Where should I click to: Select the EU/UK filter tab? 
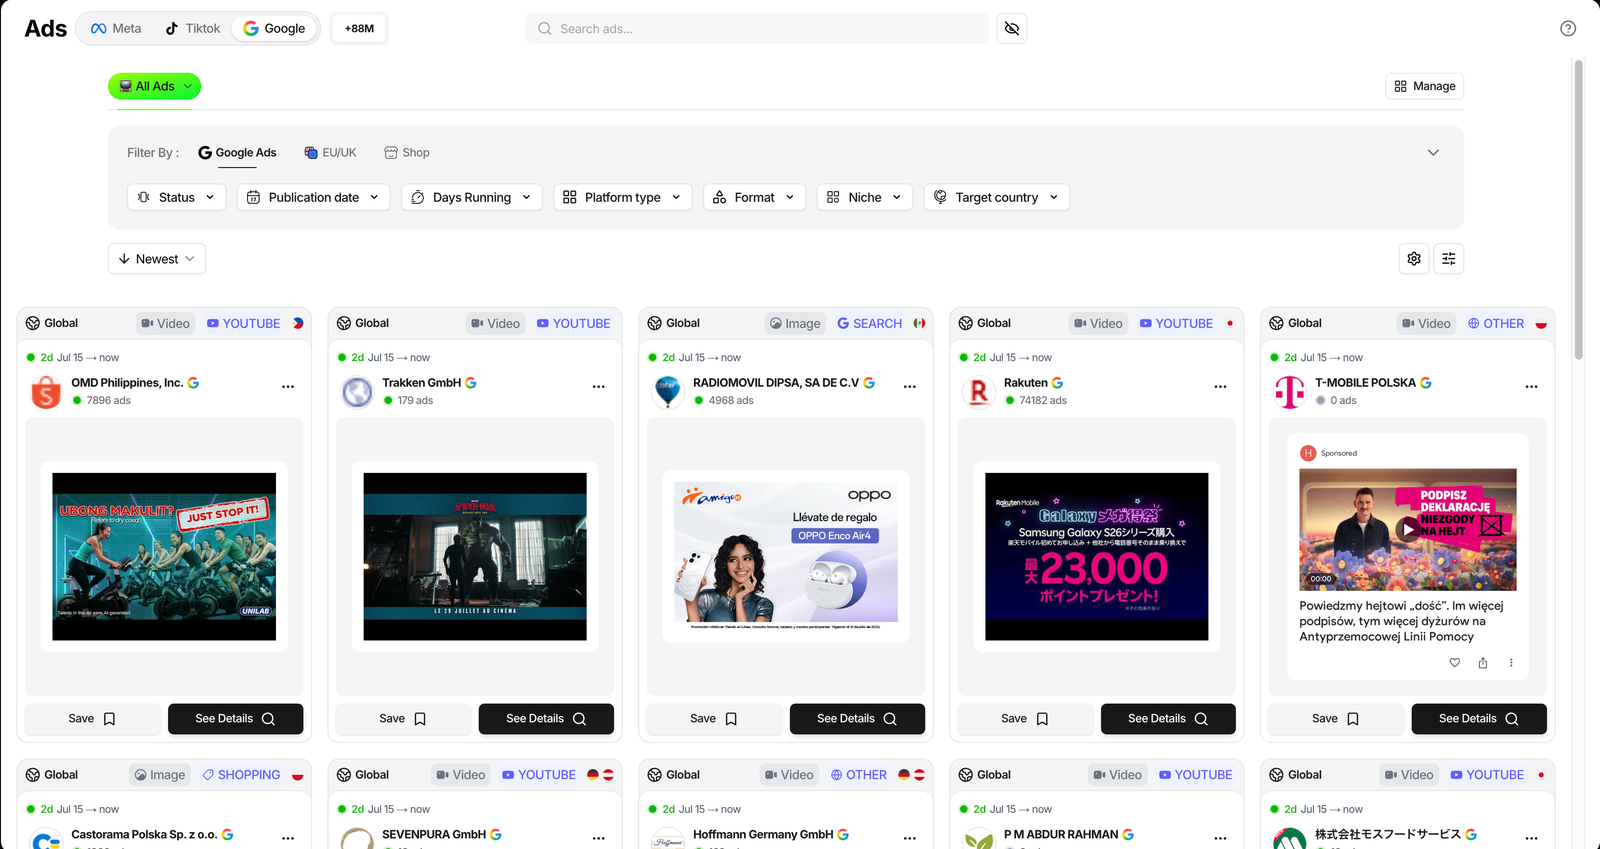(x=330, y=153)
